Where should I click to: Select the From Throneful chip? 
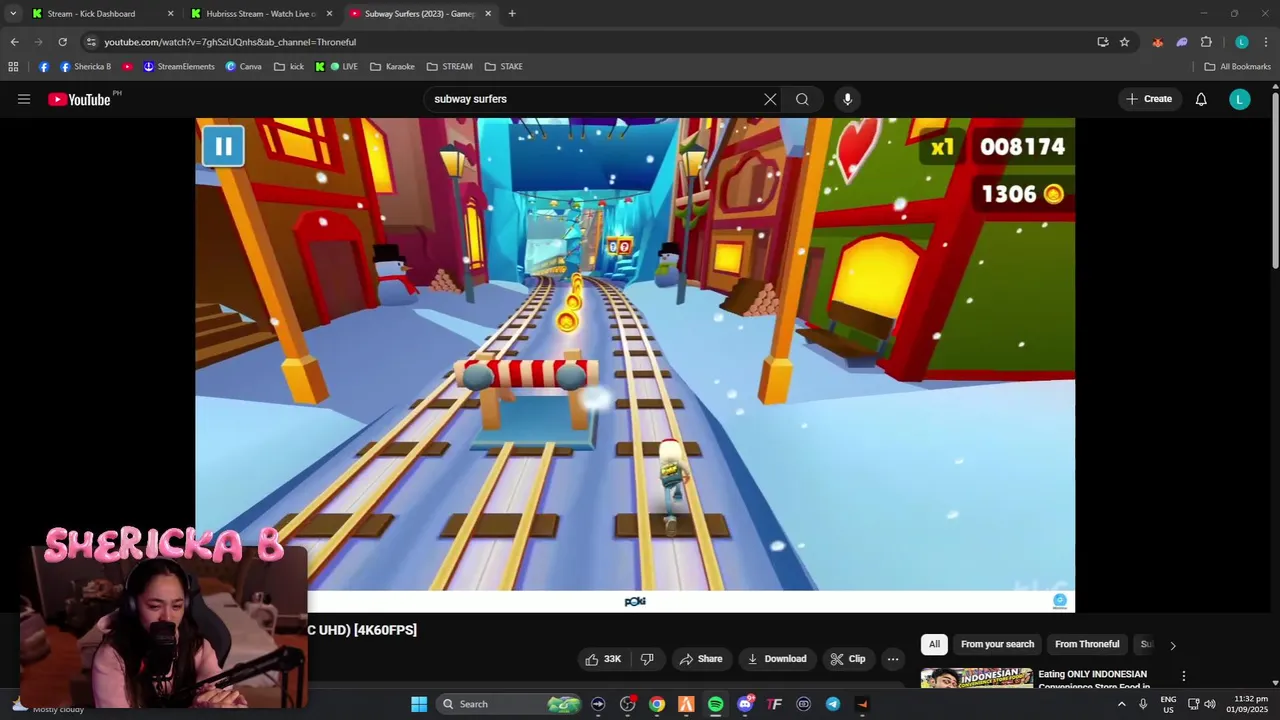coord(1087,644)
